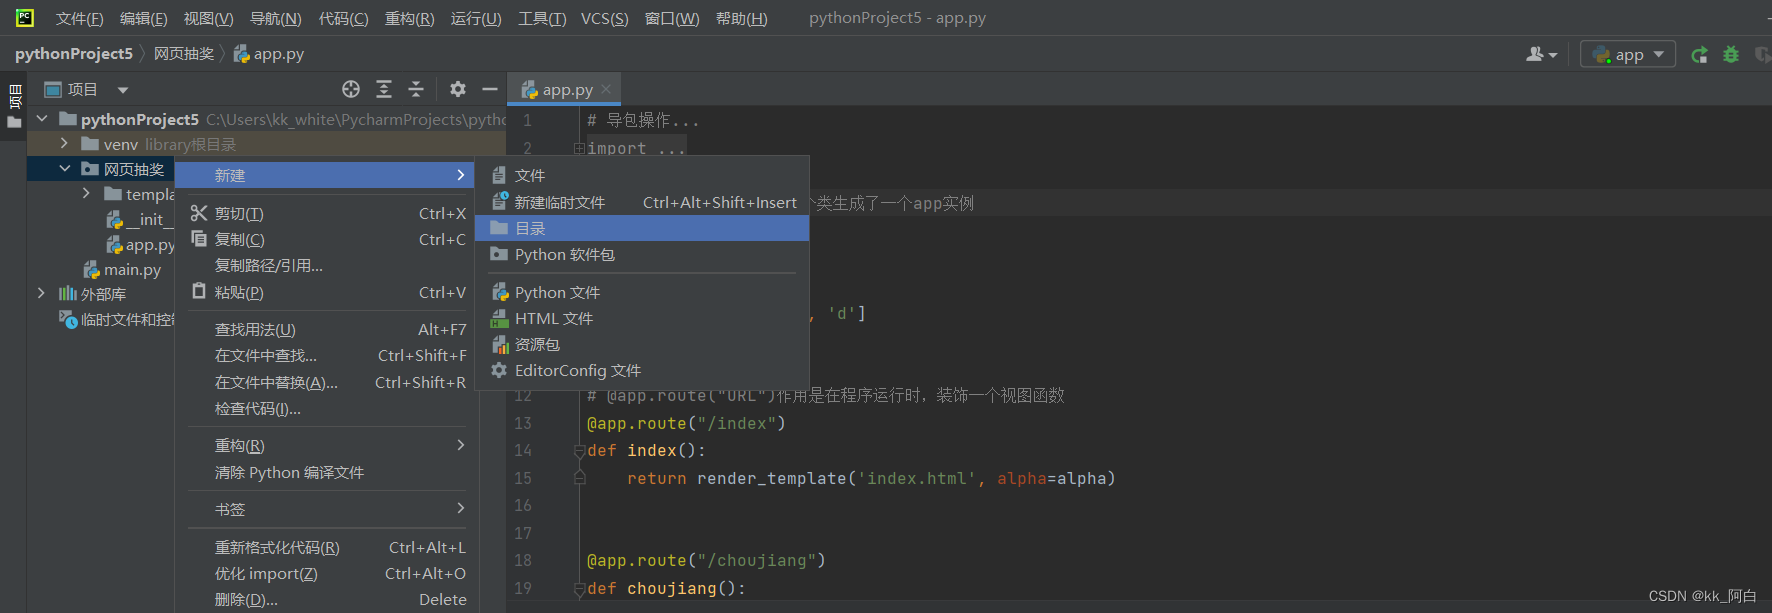Open 重构(R) submenu in context menu
This screenshot has height=613, width=1772.
(326, 446)
